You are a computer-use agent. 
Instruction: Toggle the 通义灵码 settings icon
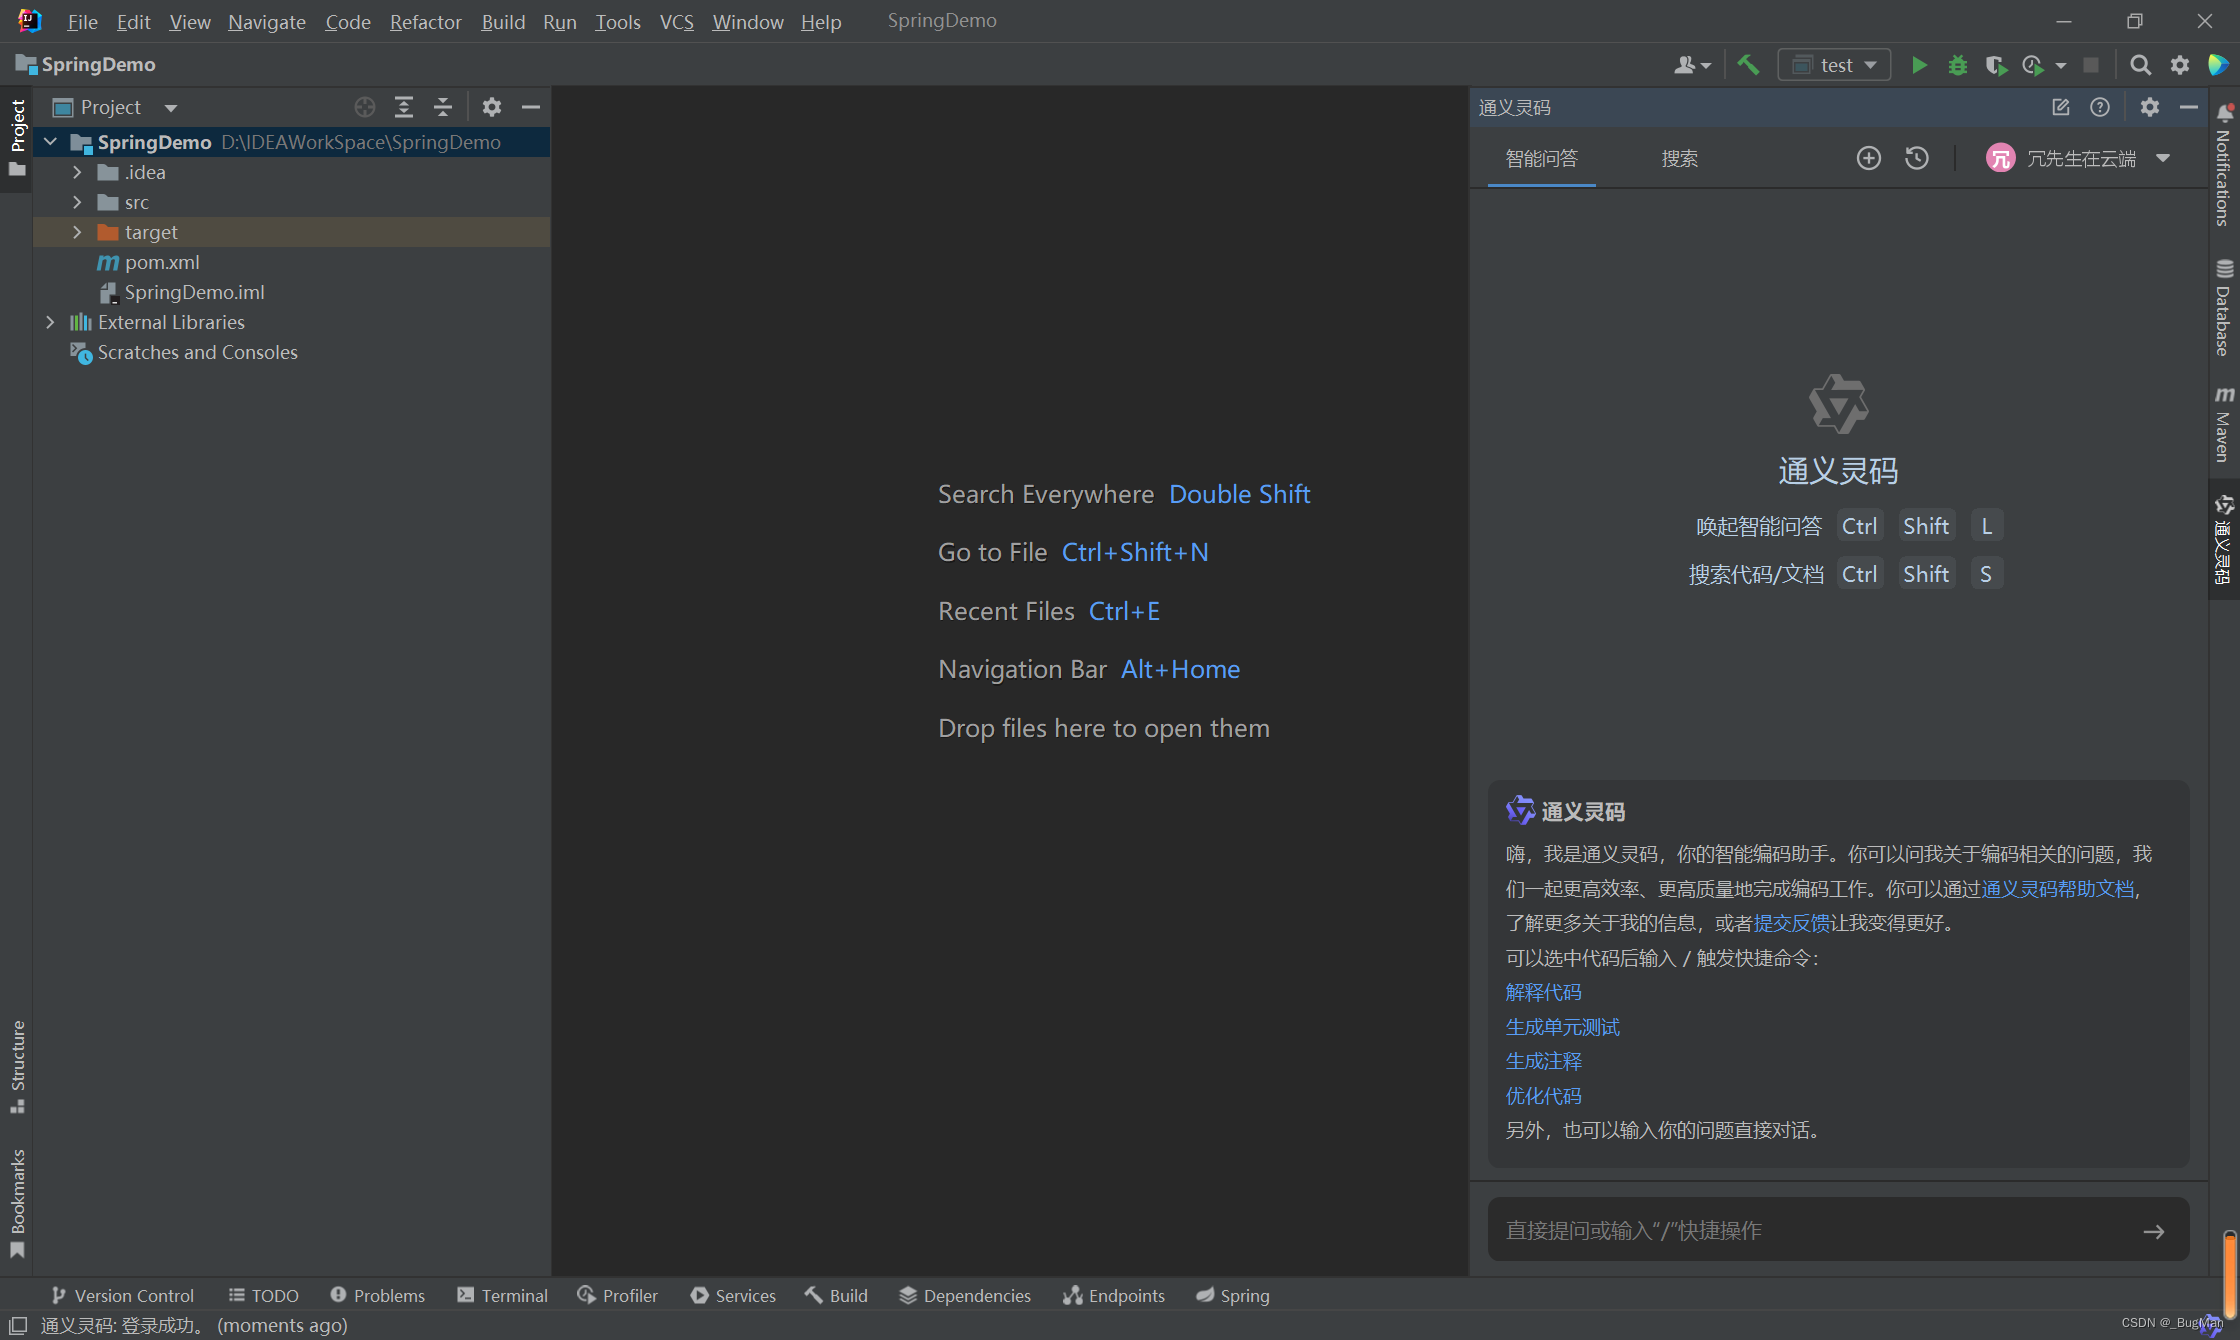click(x=2149, y=107)
